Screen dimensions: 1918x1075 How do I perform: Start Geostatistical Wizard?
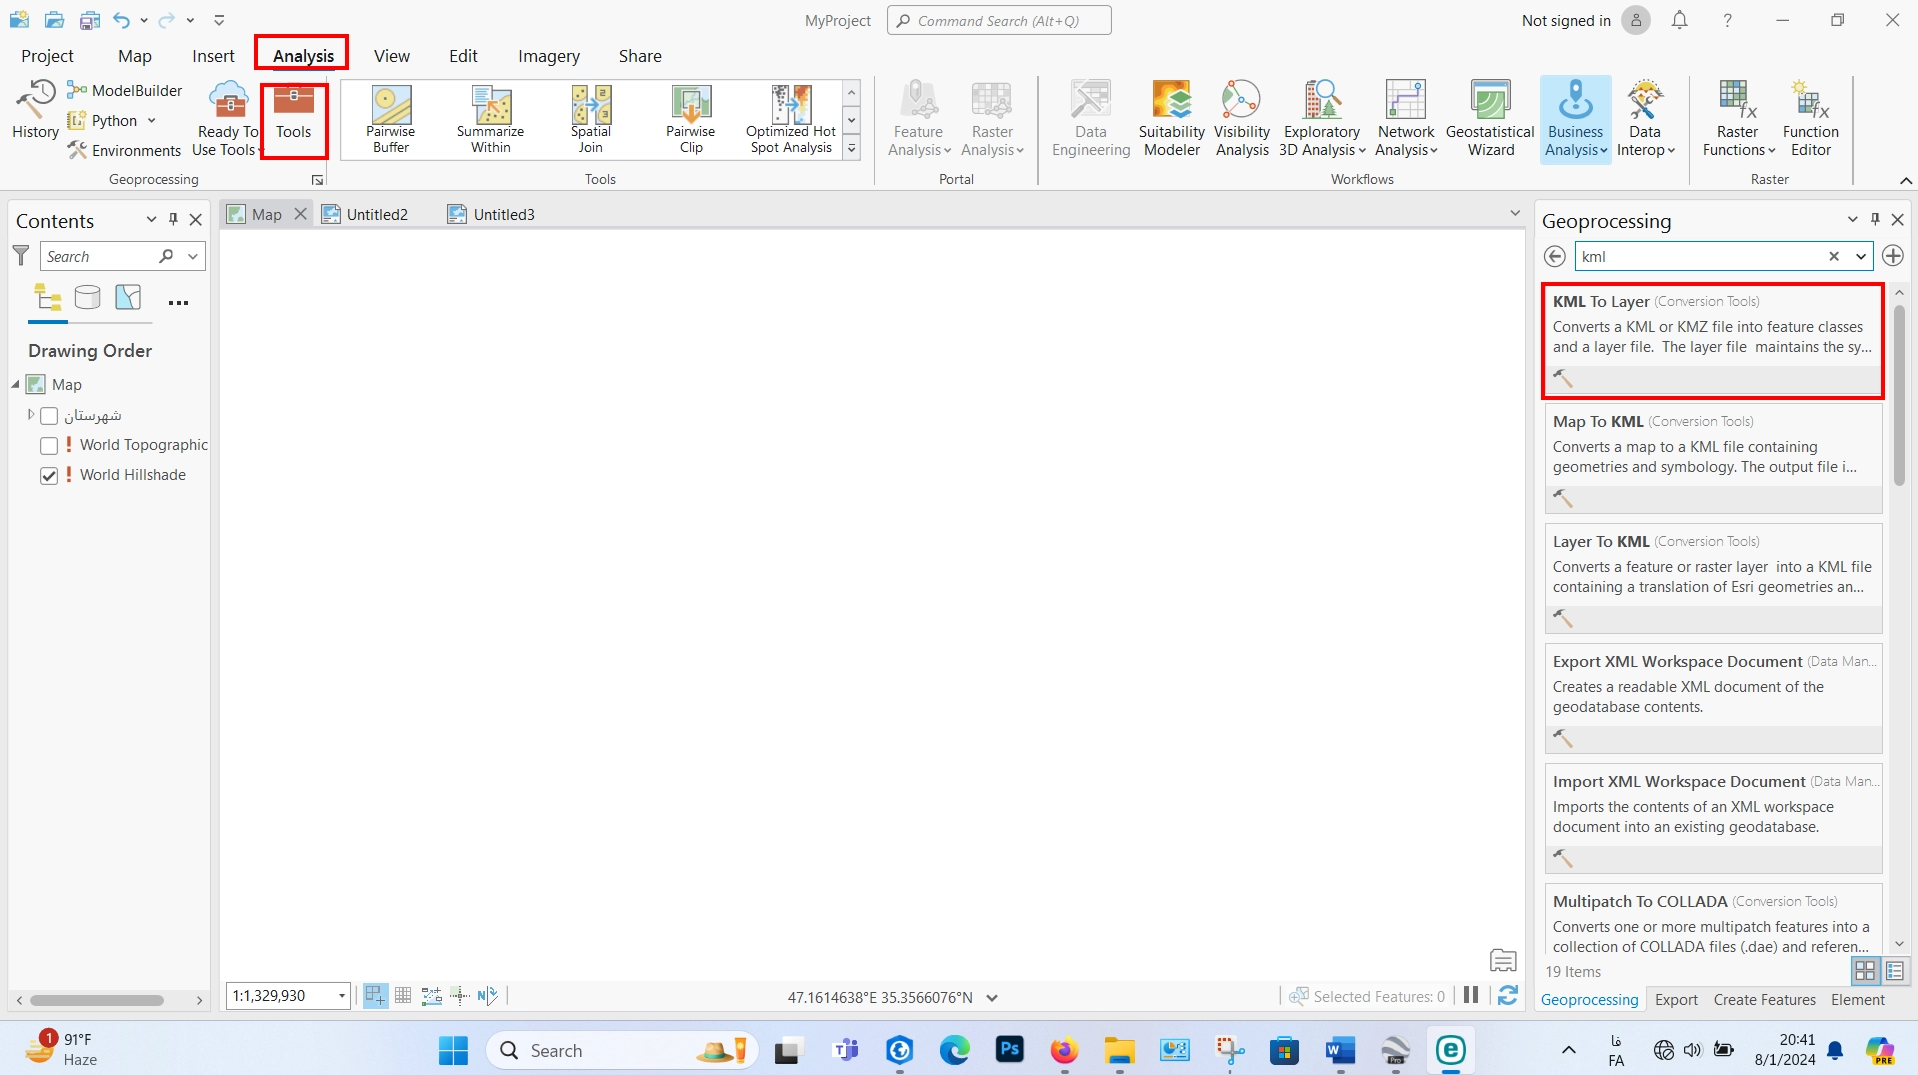point(1490,118)
